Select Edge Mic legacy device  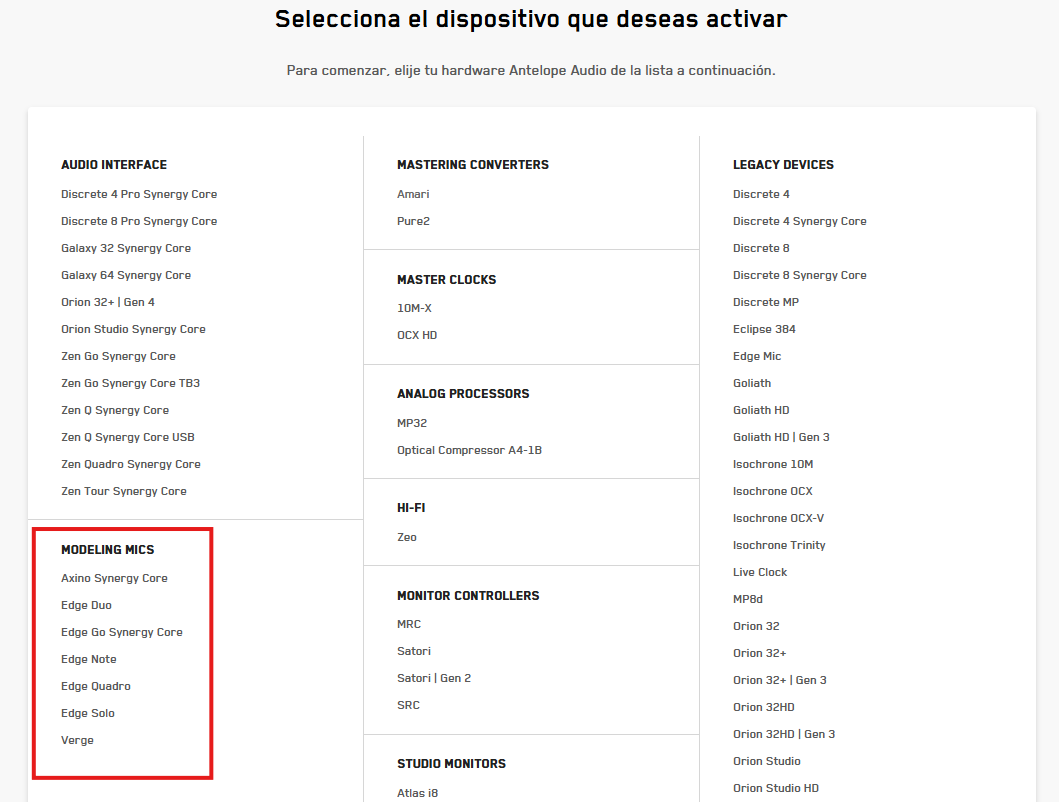757,356
